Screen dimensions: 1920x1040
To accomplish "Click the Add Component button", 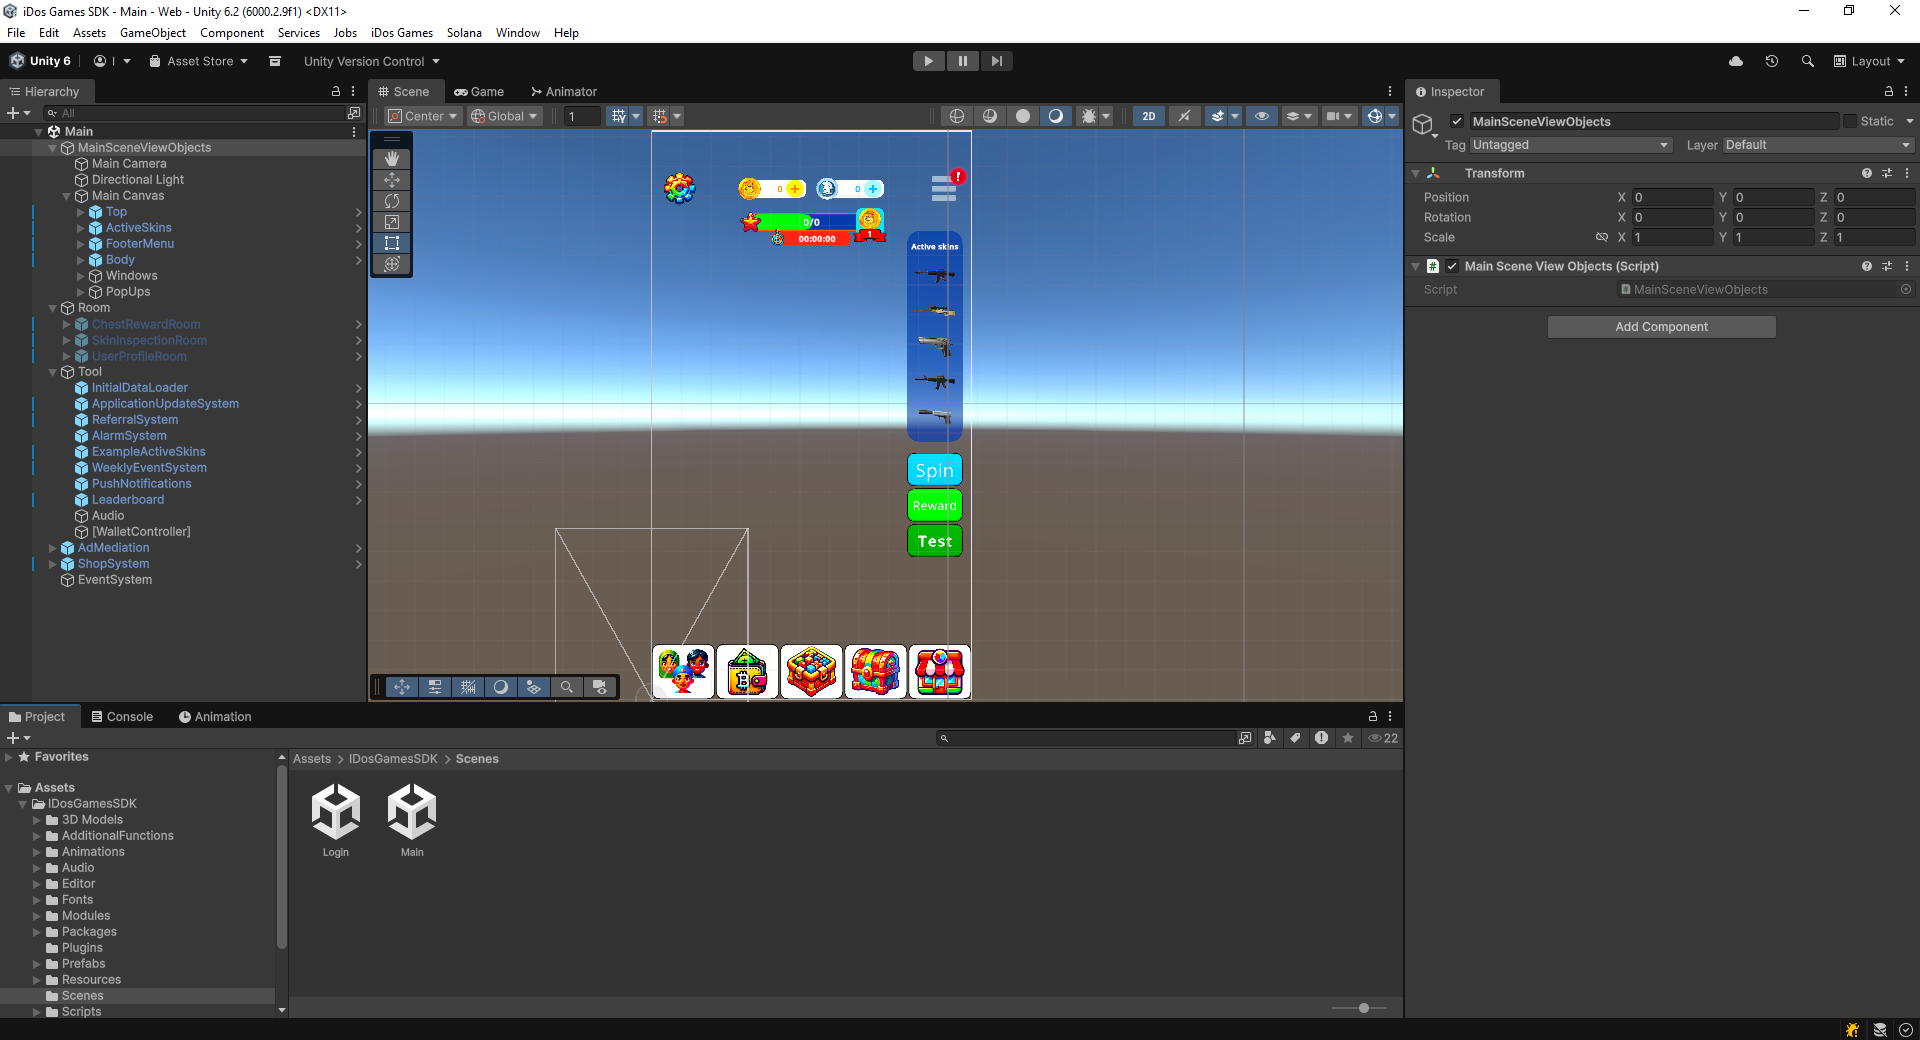I will click(1661, 327).
